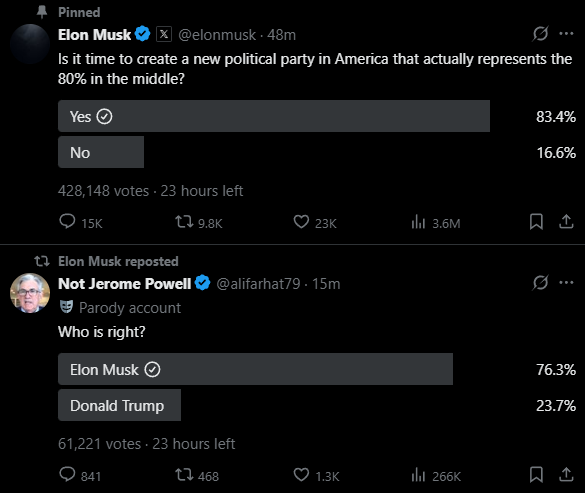Open more options on Not Jerome Powell post
Screen dimensions: 585x493
click(566, 283)
